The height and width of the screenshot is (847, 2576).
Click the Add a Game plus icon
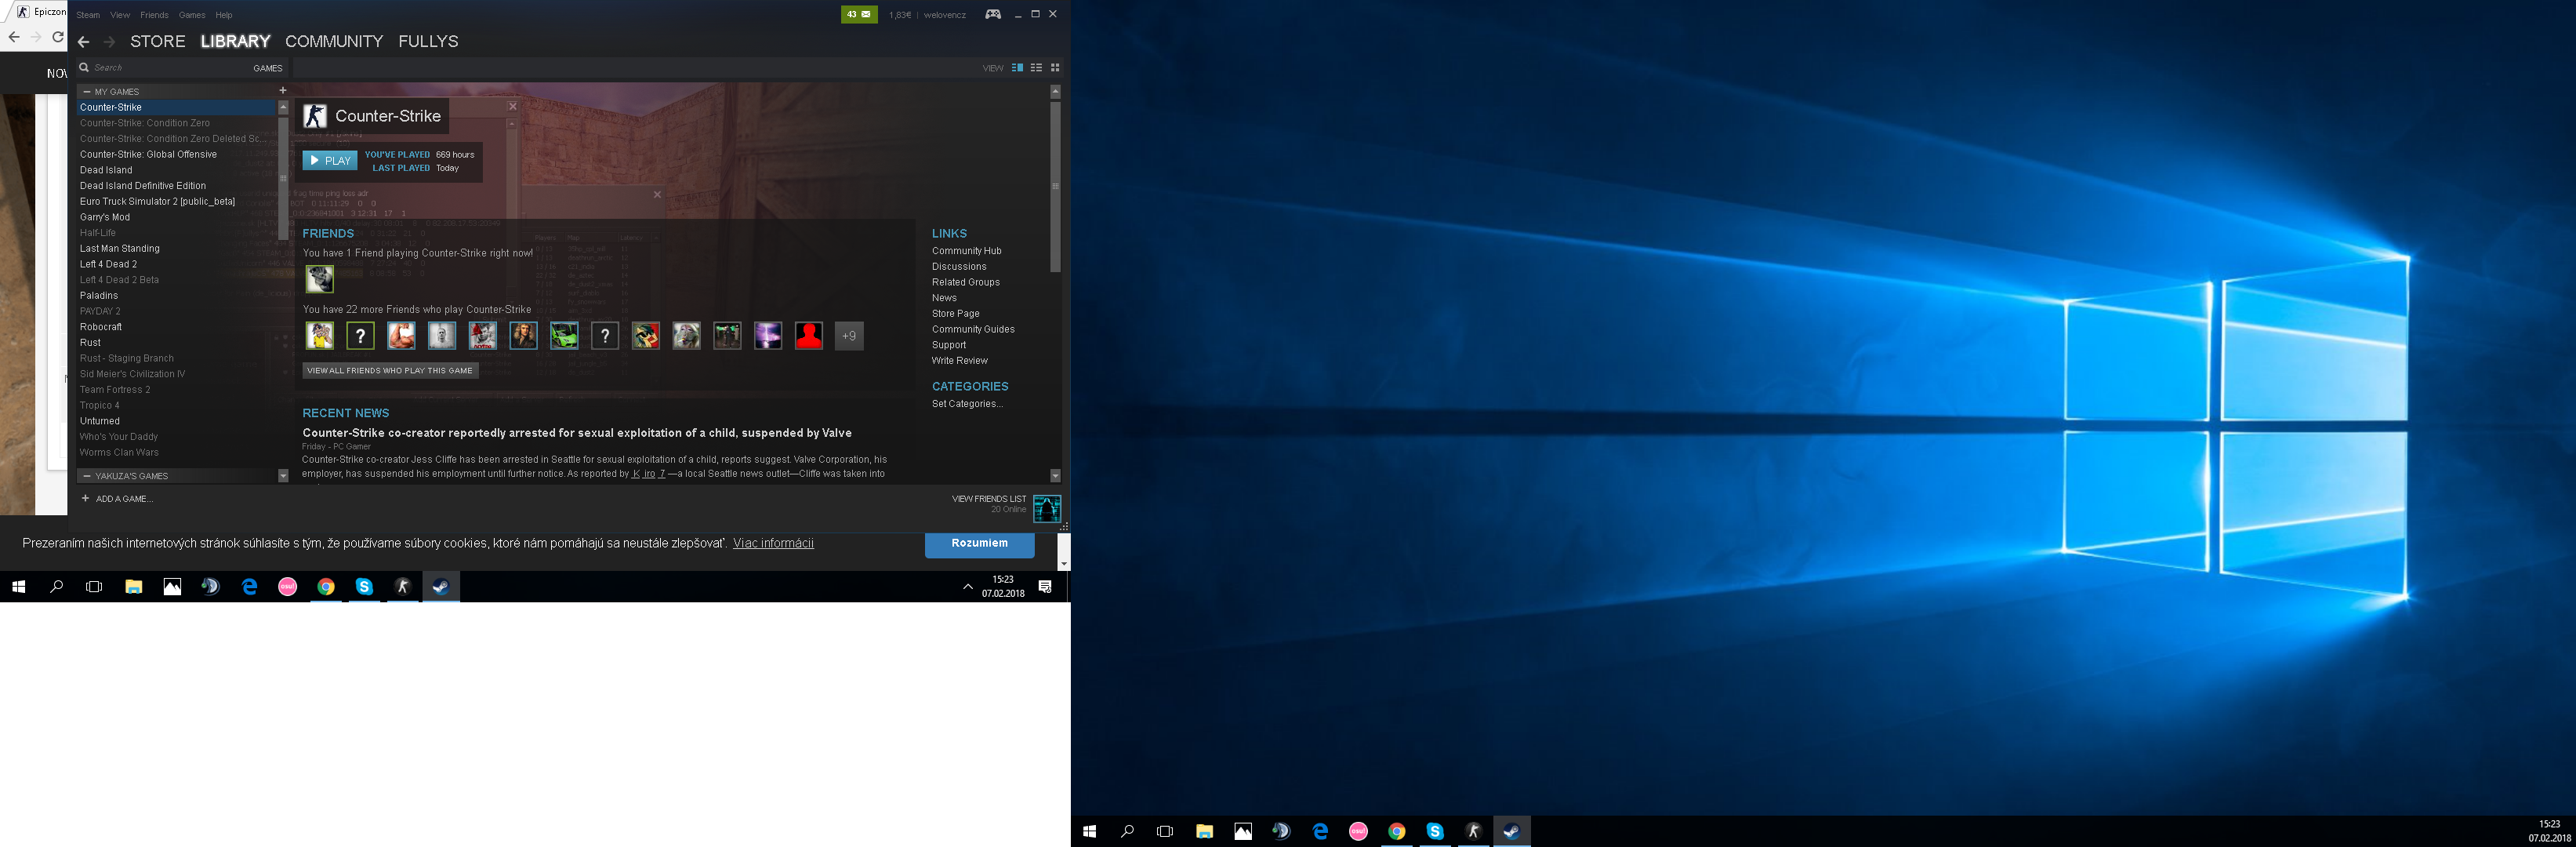[86, 498]
